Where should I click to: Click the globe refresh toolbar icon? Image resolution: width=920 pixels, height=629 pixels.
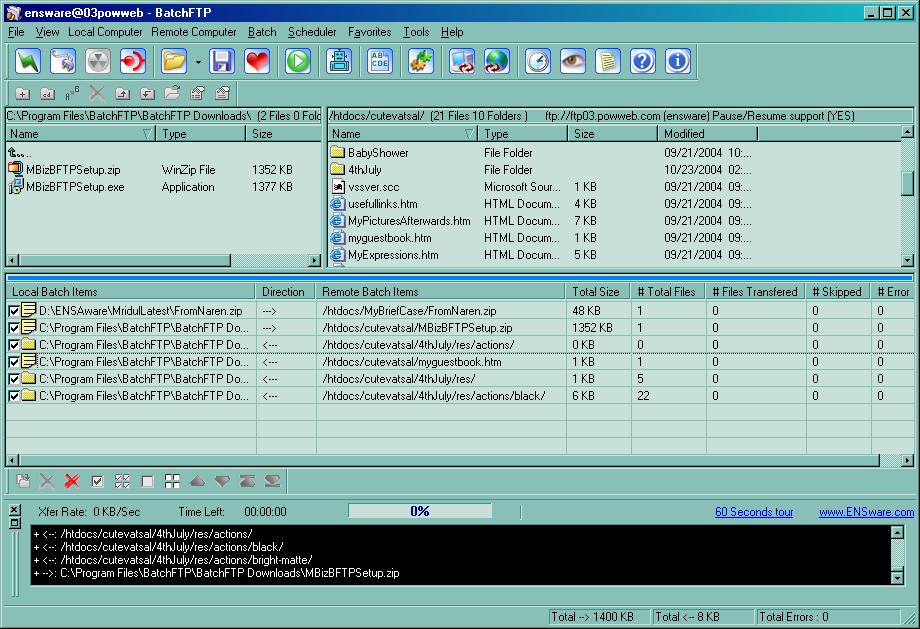tap(497, 61)
